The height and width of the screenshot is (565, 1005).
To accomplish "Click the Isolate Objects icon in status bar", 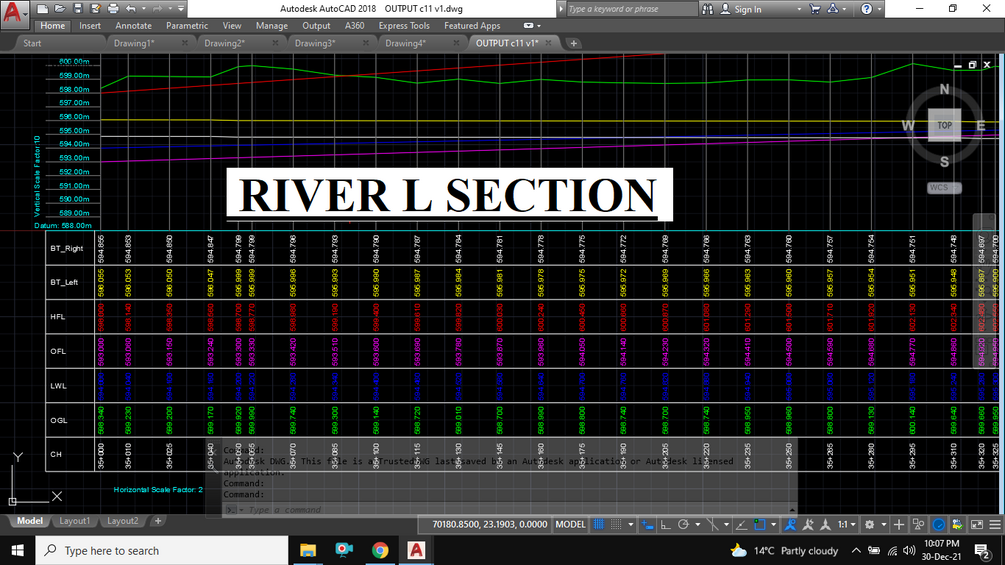I will [x=918, y=525].
